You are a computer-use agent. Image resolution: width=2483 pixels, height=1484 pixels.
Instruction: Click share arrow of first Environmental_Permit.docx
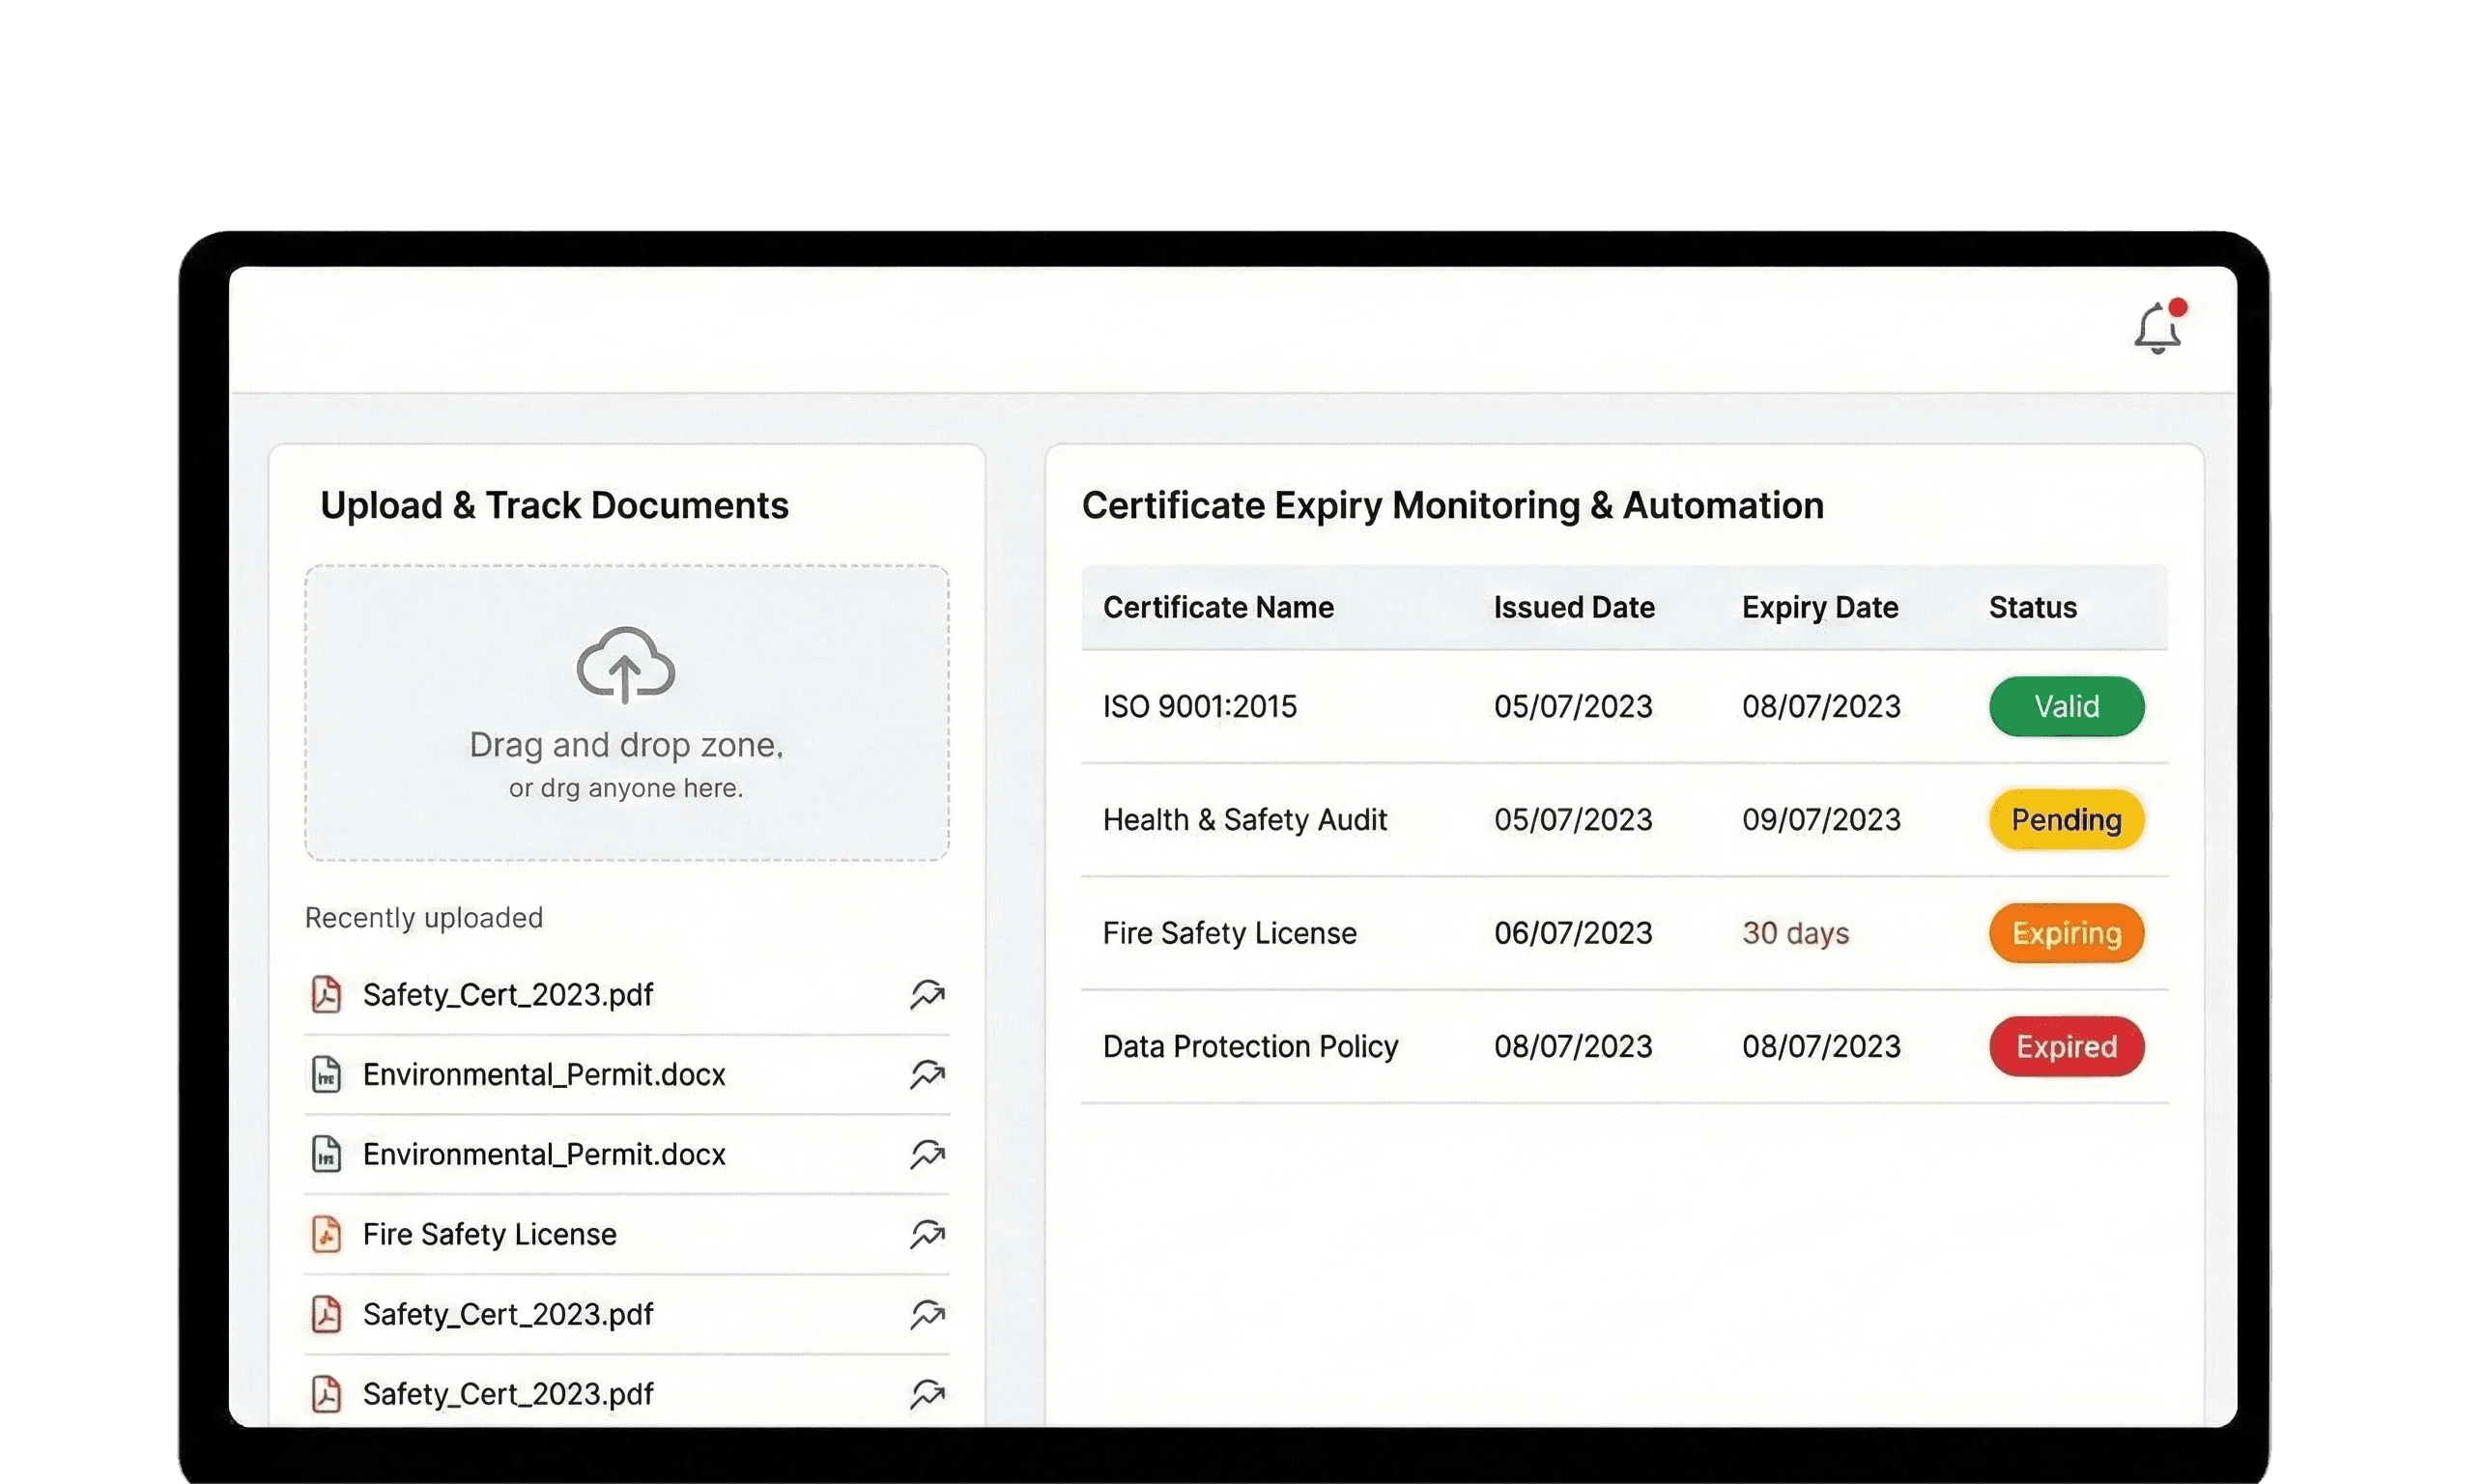[927, 1074]
